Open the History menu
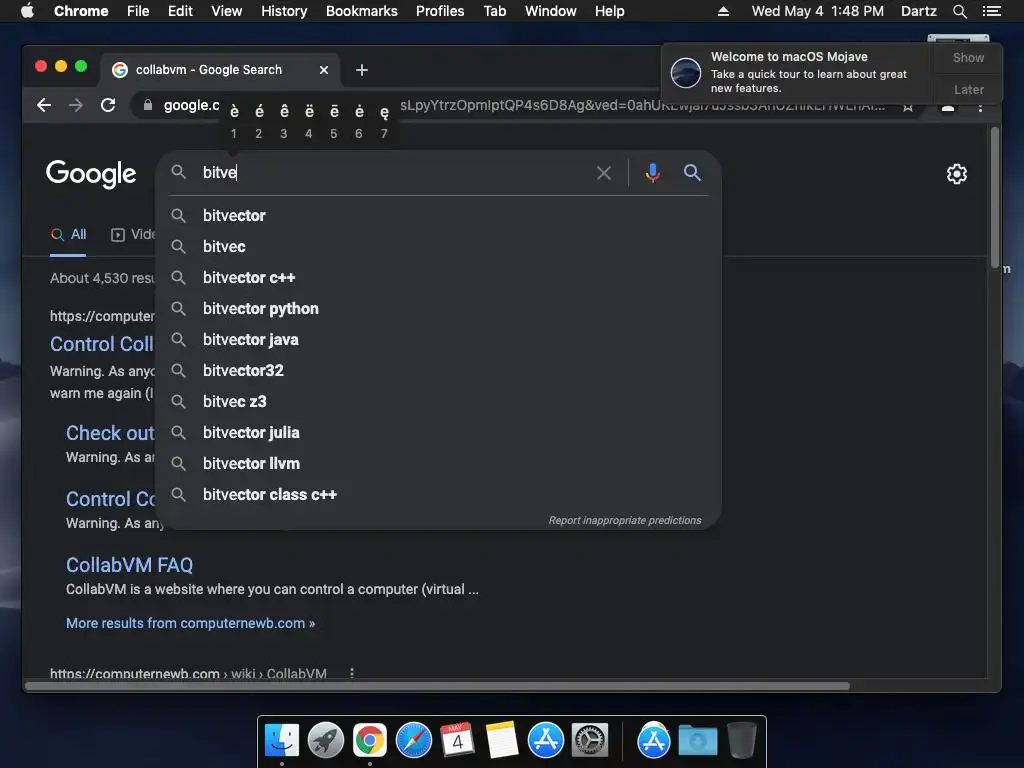This screenshot has height=768, width=1024. [x=284, y=11]
